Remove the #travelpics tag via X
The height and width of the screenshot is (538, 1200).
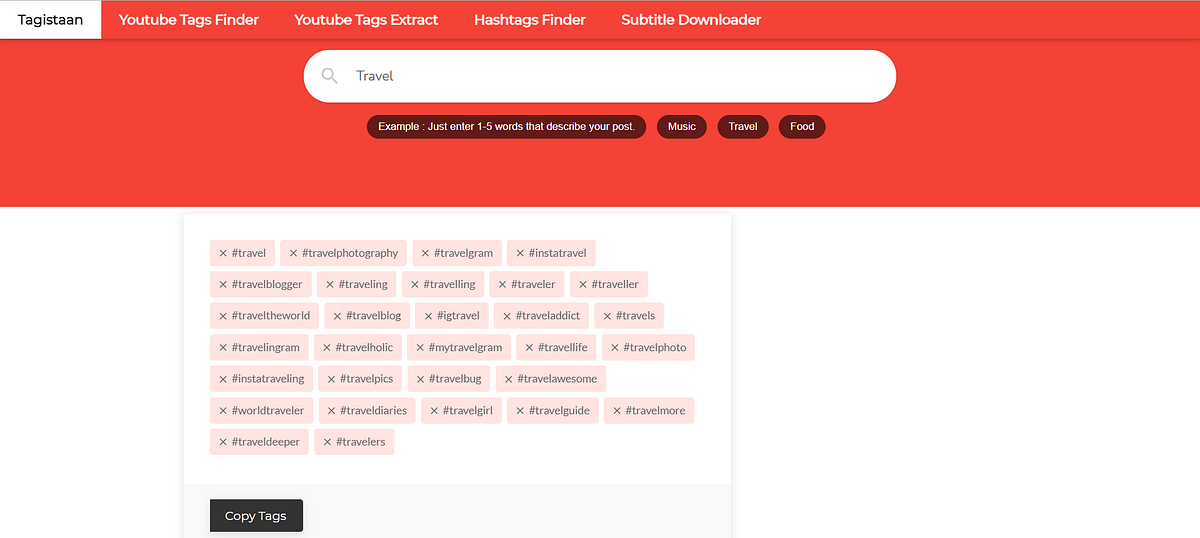point(331,379)
